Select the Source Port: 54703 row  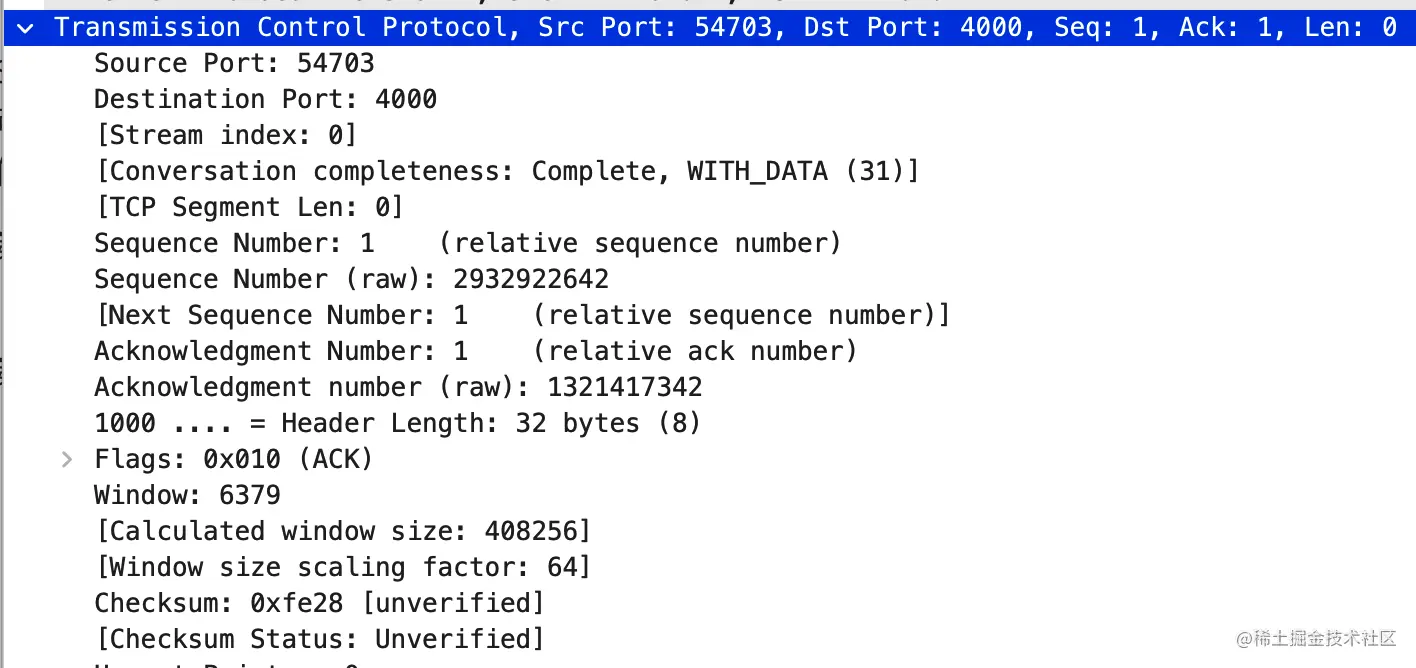point(234,63)
